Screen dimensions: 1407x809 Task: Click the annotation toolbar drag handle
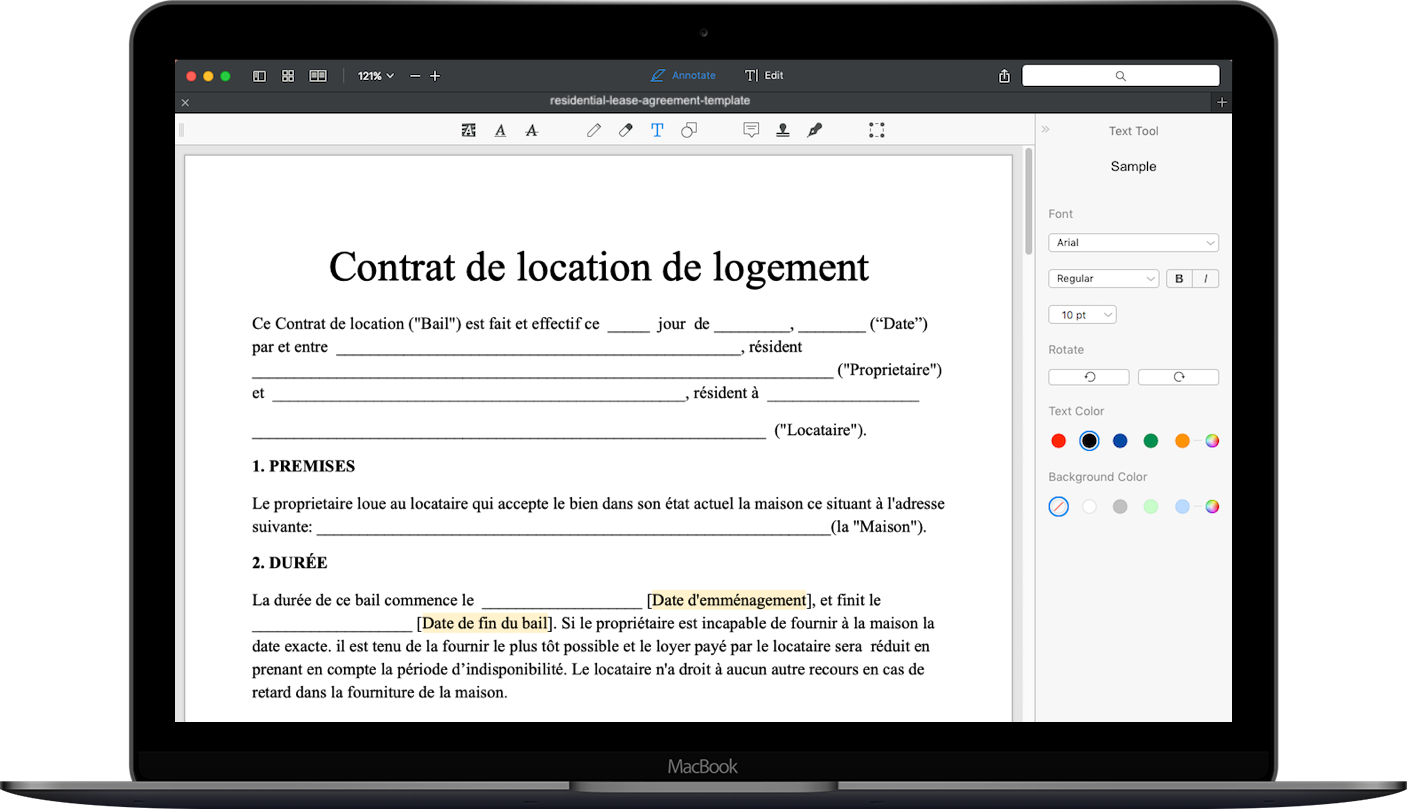point(181,130)
